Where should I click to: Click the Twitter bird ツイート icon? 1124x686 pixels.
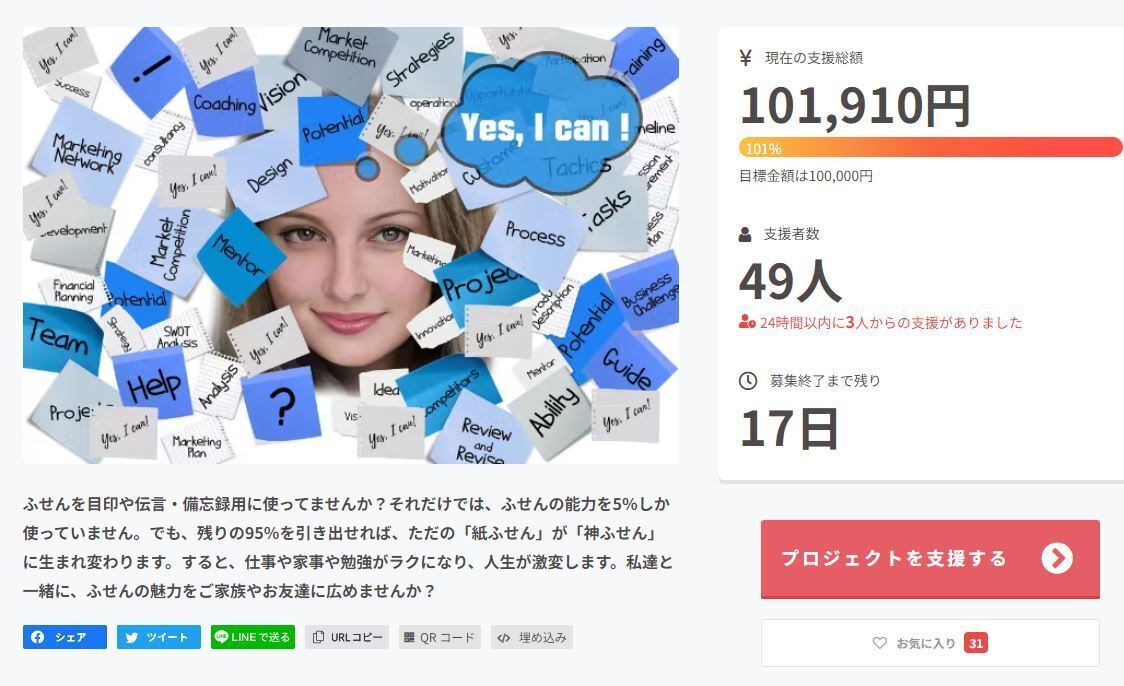pos(132,637)
